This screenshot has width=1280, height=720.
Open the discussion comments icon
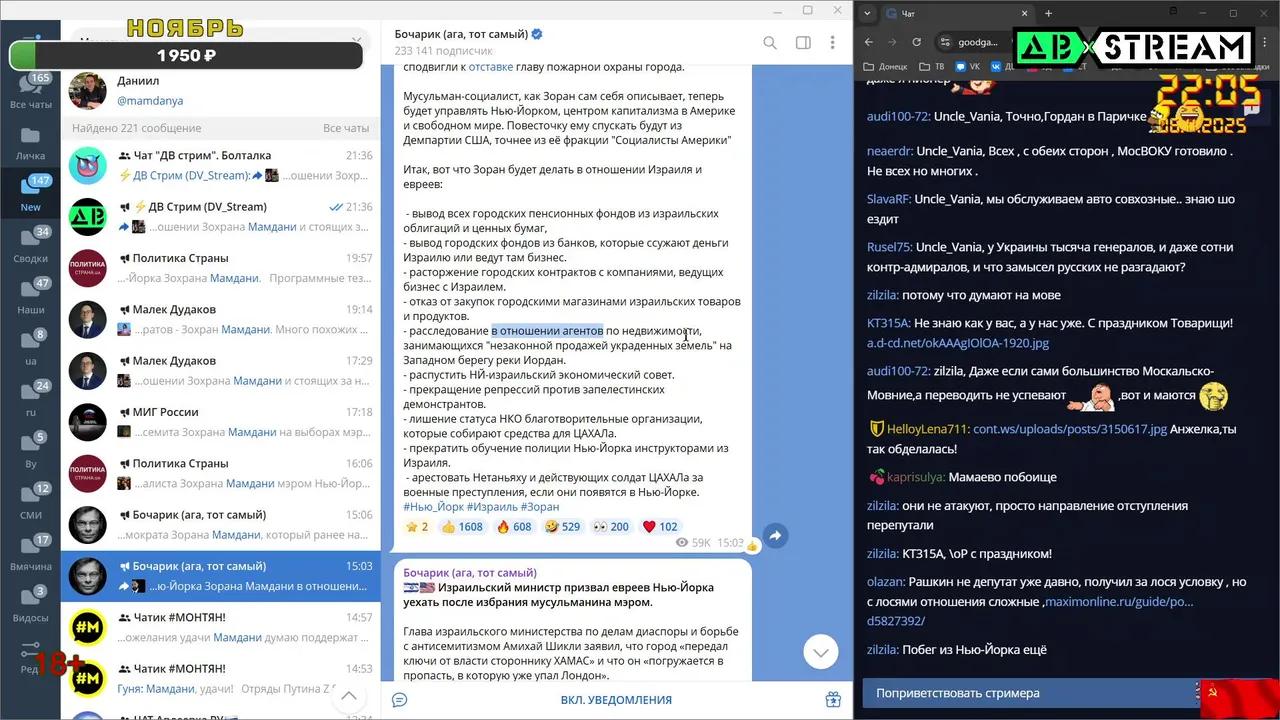pyautogui.click(x=399, y=700)
